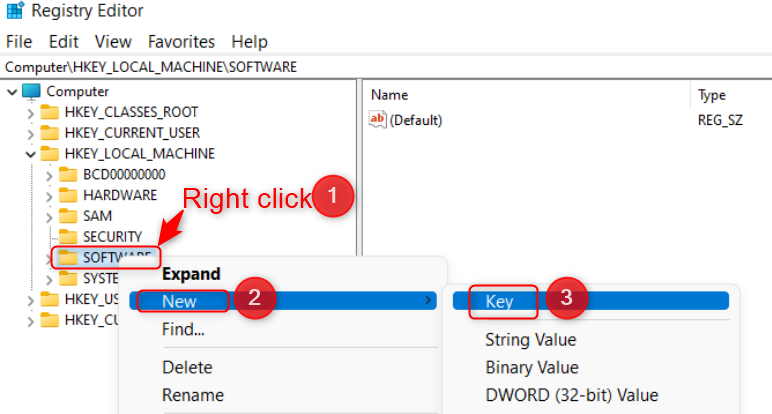Click REG_SZ type cell
The width and height of the screenshot is (772, 414).
click(720, 120)
